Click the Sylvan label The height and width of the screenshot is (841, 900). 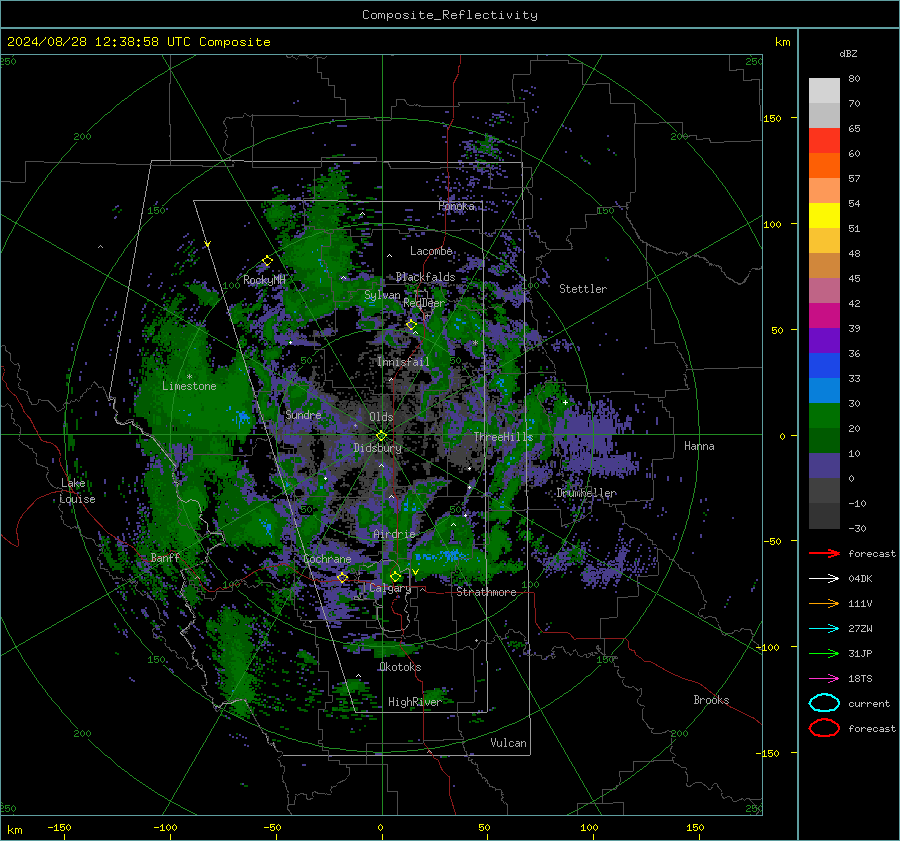(x=382, y=295)
